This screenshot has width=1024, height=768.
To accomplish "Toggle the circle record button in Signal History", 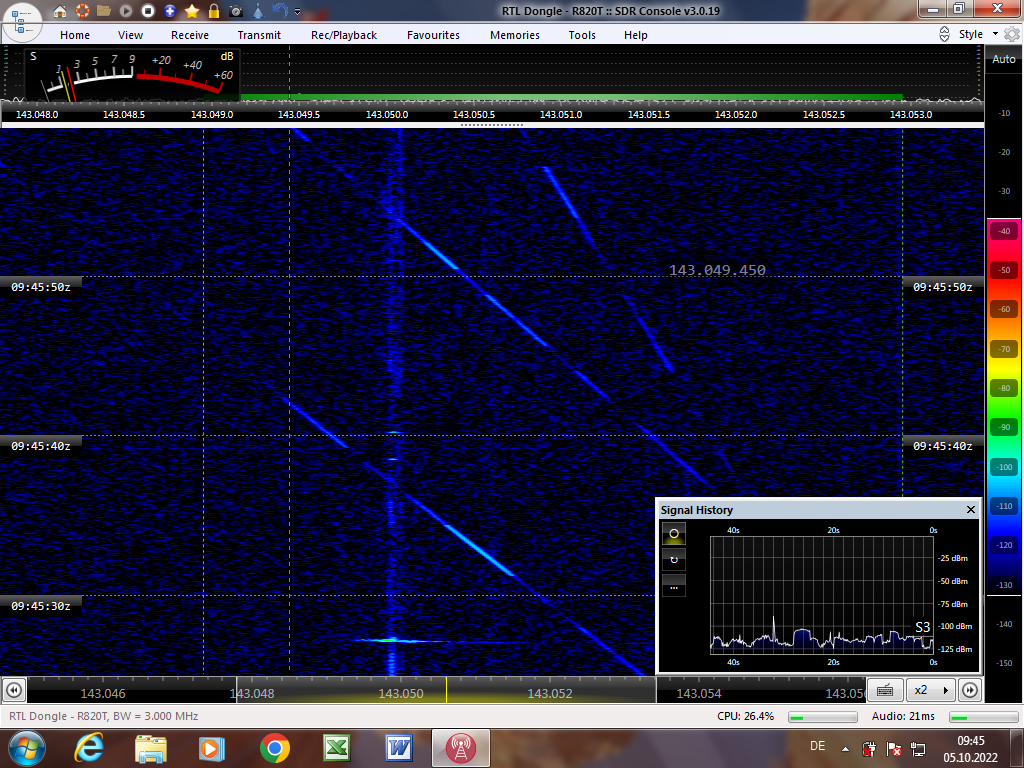I will click(674, 533).
